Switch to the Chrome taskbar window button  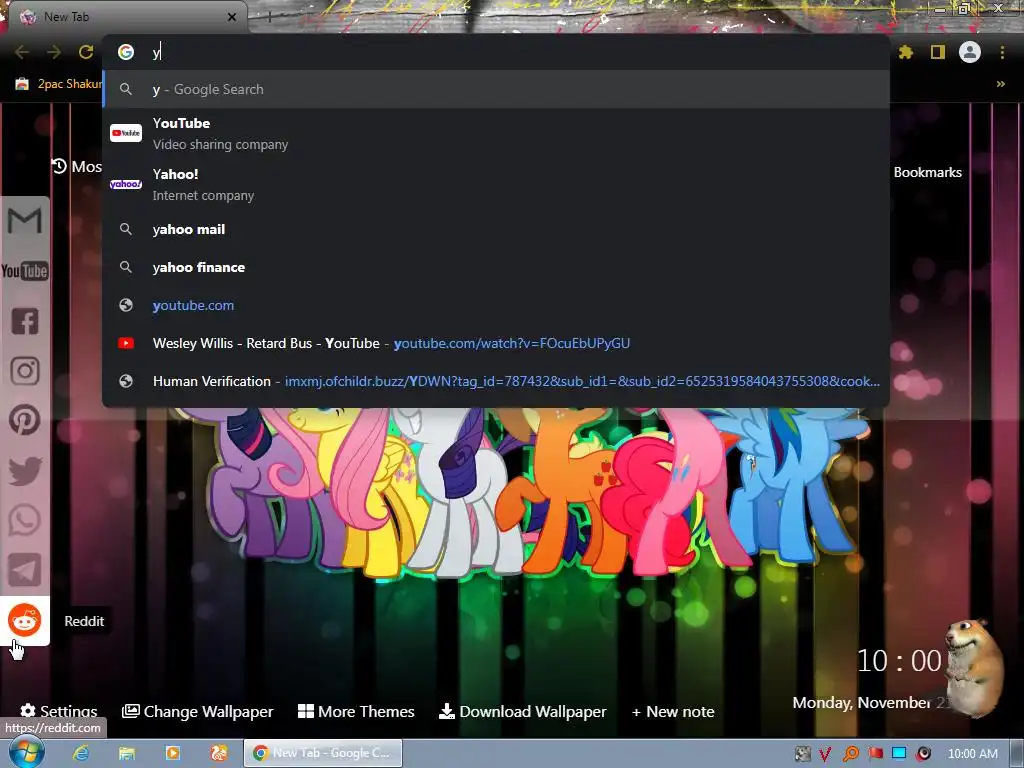[x=323, y=753]
